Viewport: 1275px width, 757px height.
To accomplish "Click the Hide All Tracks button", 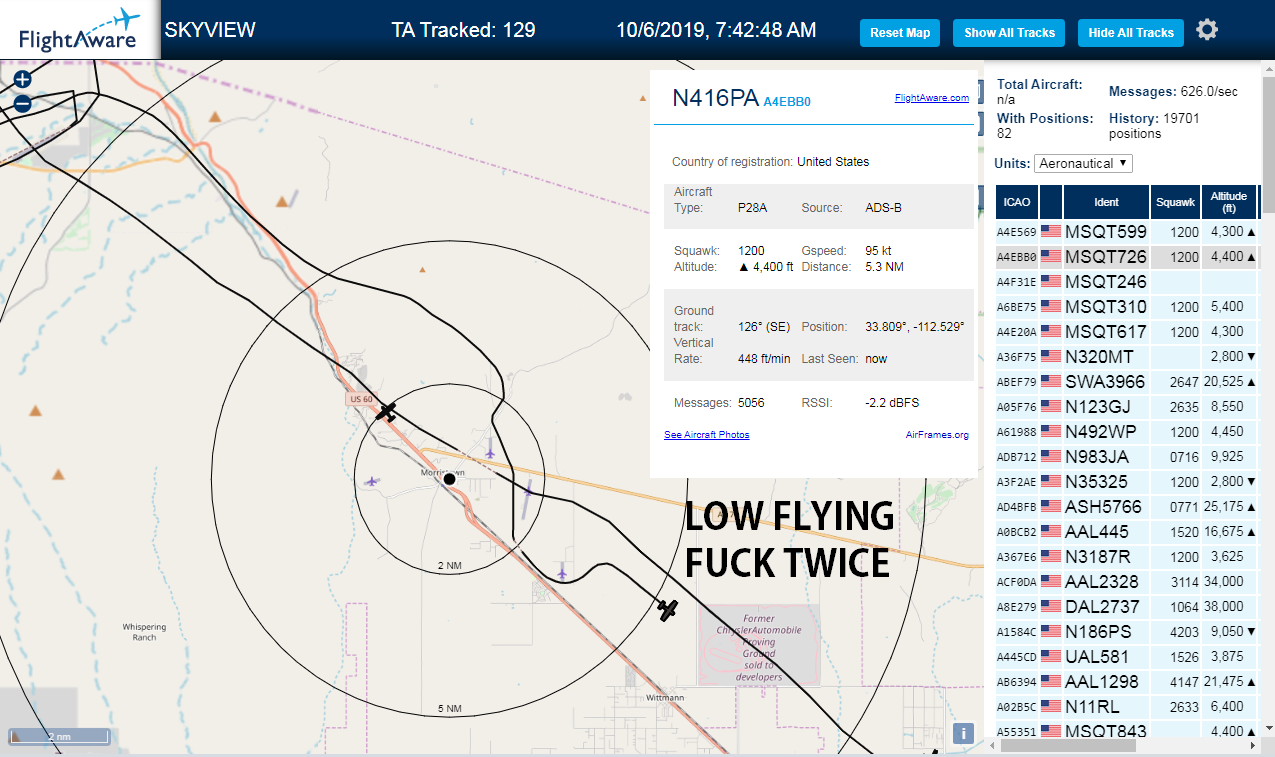I will (x=1131, y=33).
